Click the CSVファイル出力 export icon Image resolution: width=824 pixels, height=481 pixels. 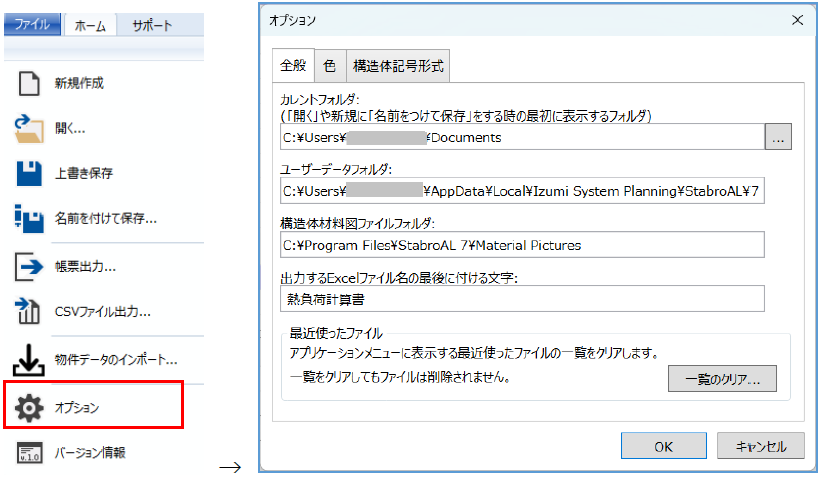point(30,311)
